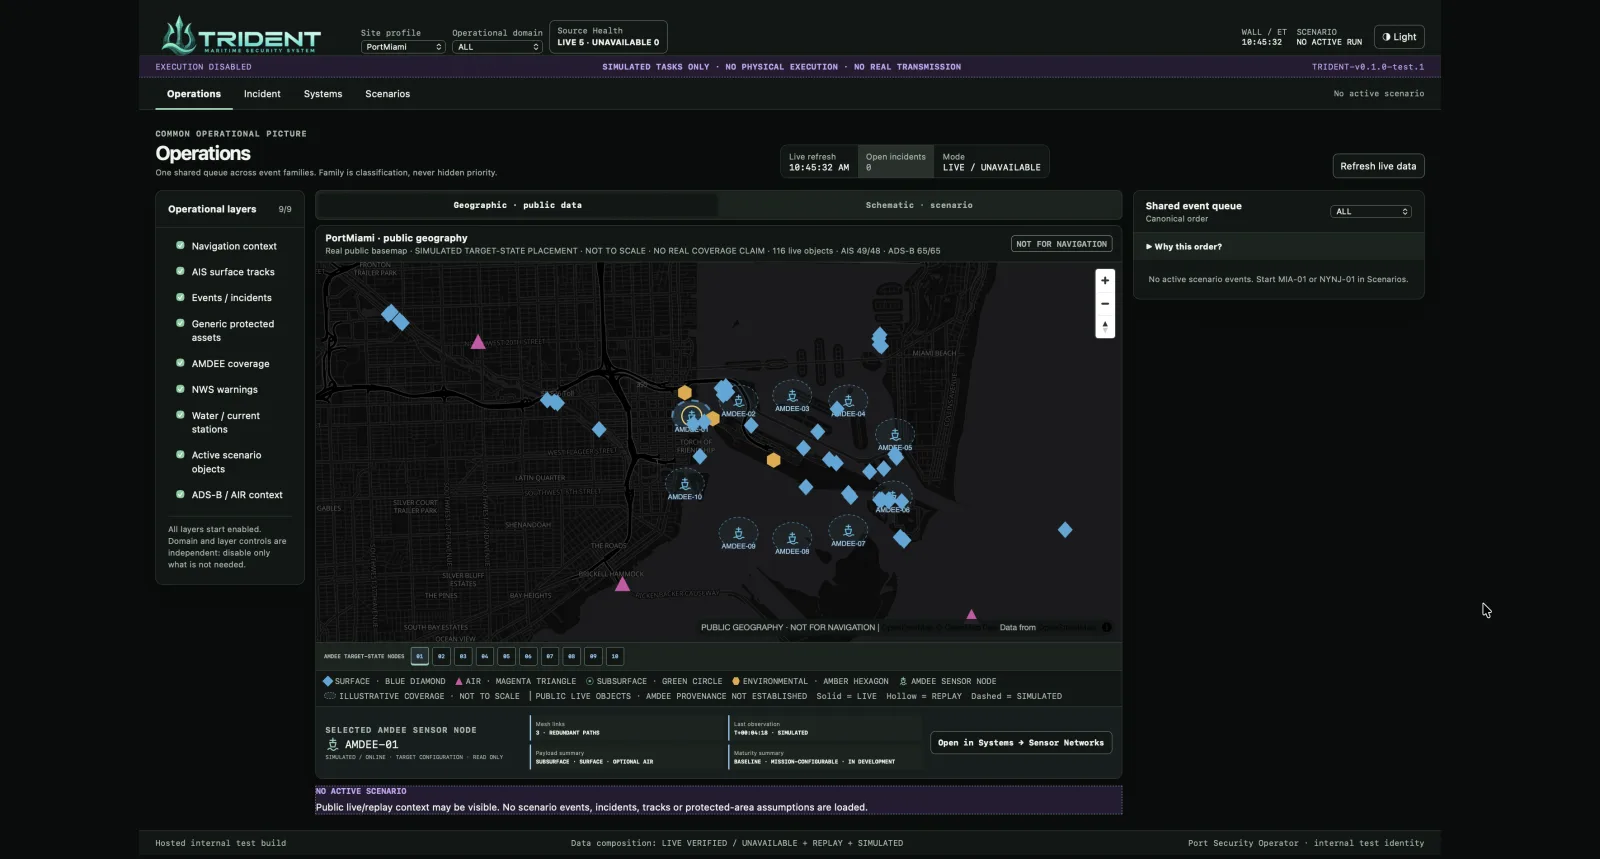Reset map bearing with compass control

1105,326
